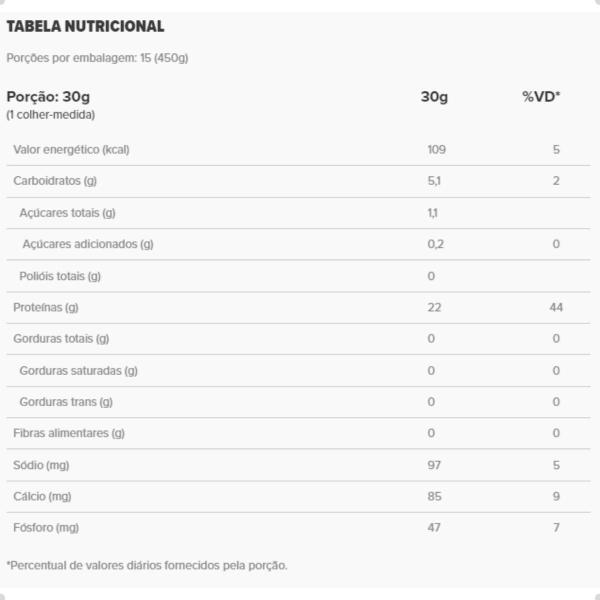Click the %VD* column header

541,96
